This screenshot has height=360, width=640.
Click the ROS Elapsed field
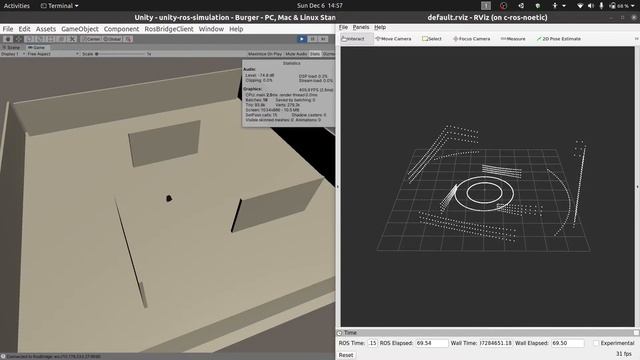[431, 343]
